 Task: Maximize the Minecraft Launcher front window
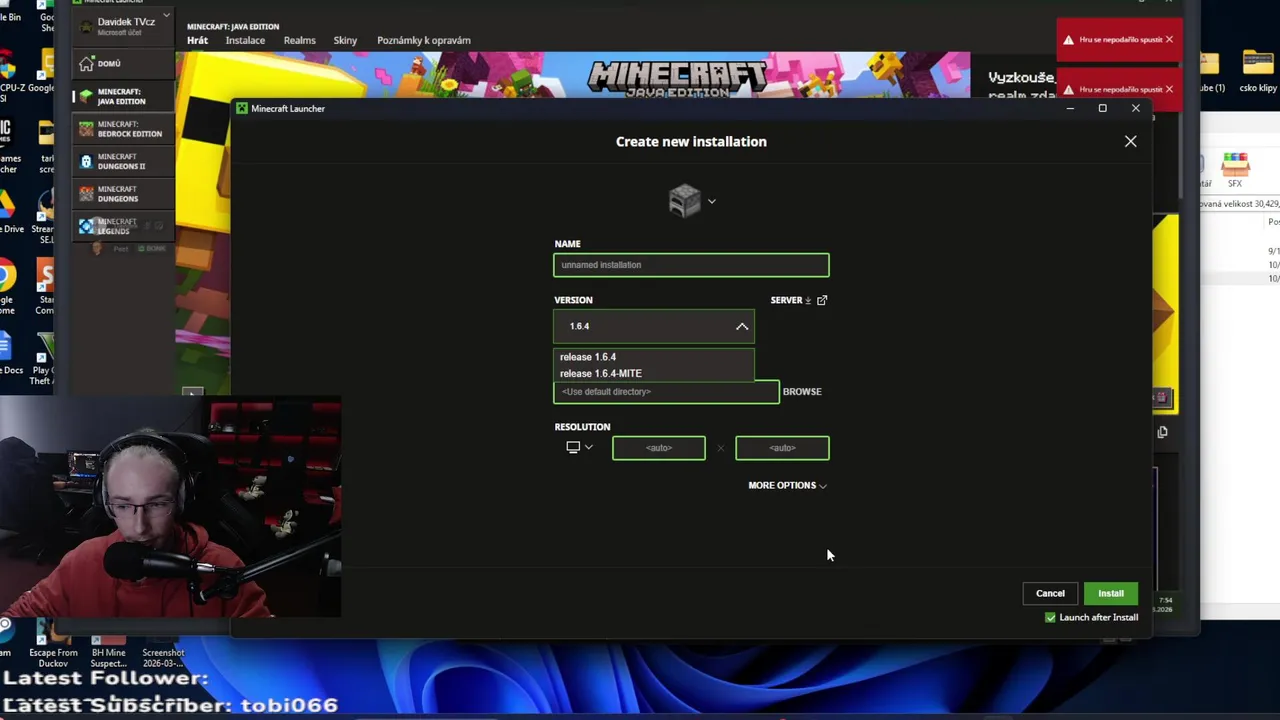click(x=1103, y=108)
